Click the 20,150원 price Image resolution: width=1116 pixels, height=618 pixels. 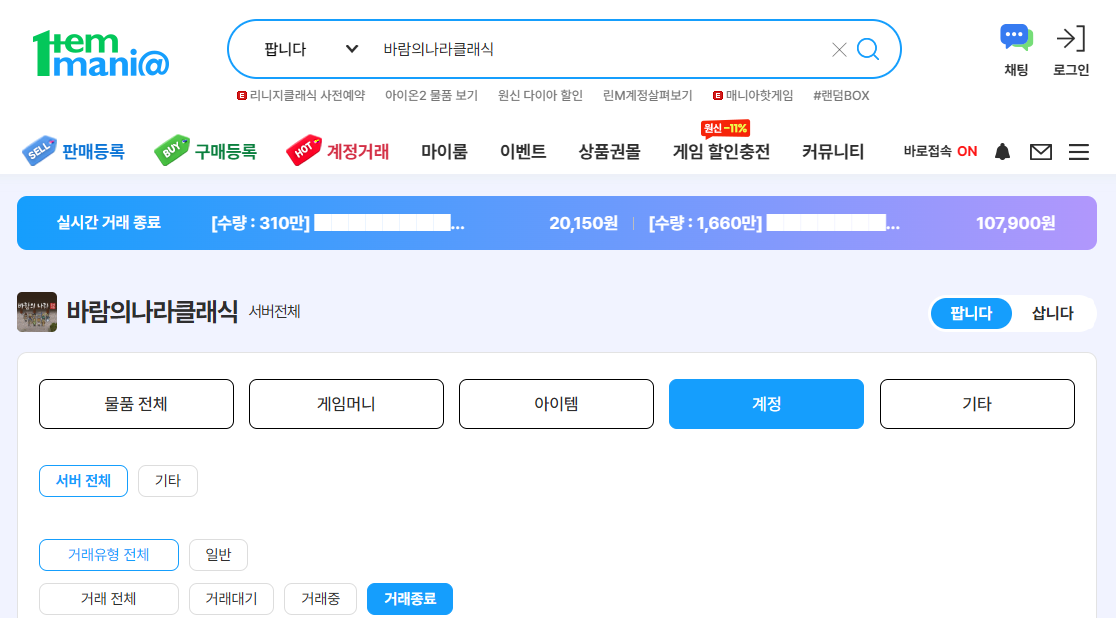584,223
